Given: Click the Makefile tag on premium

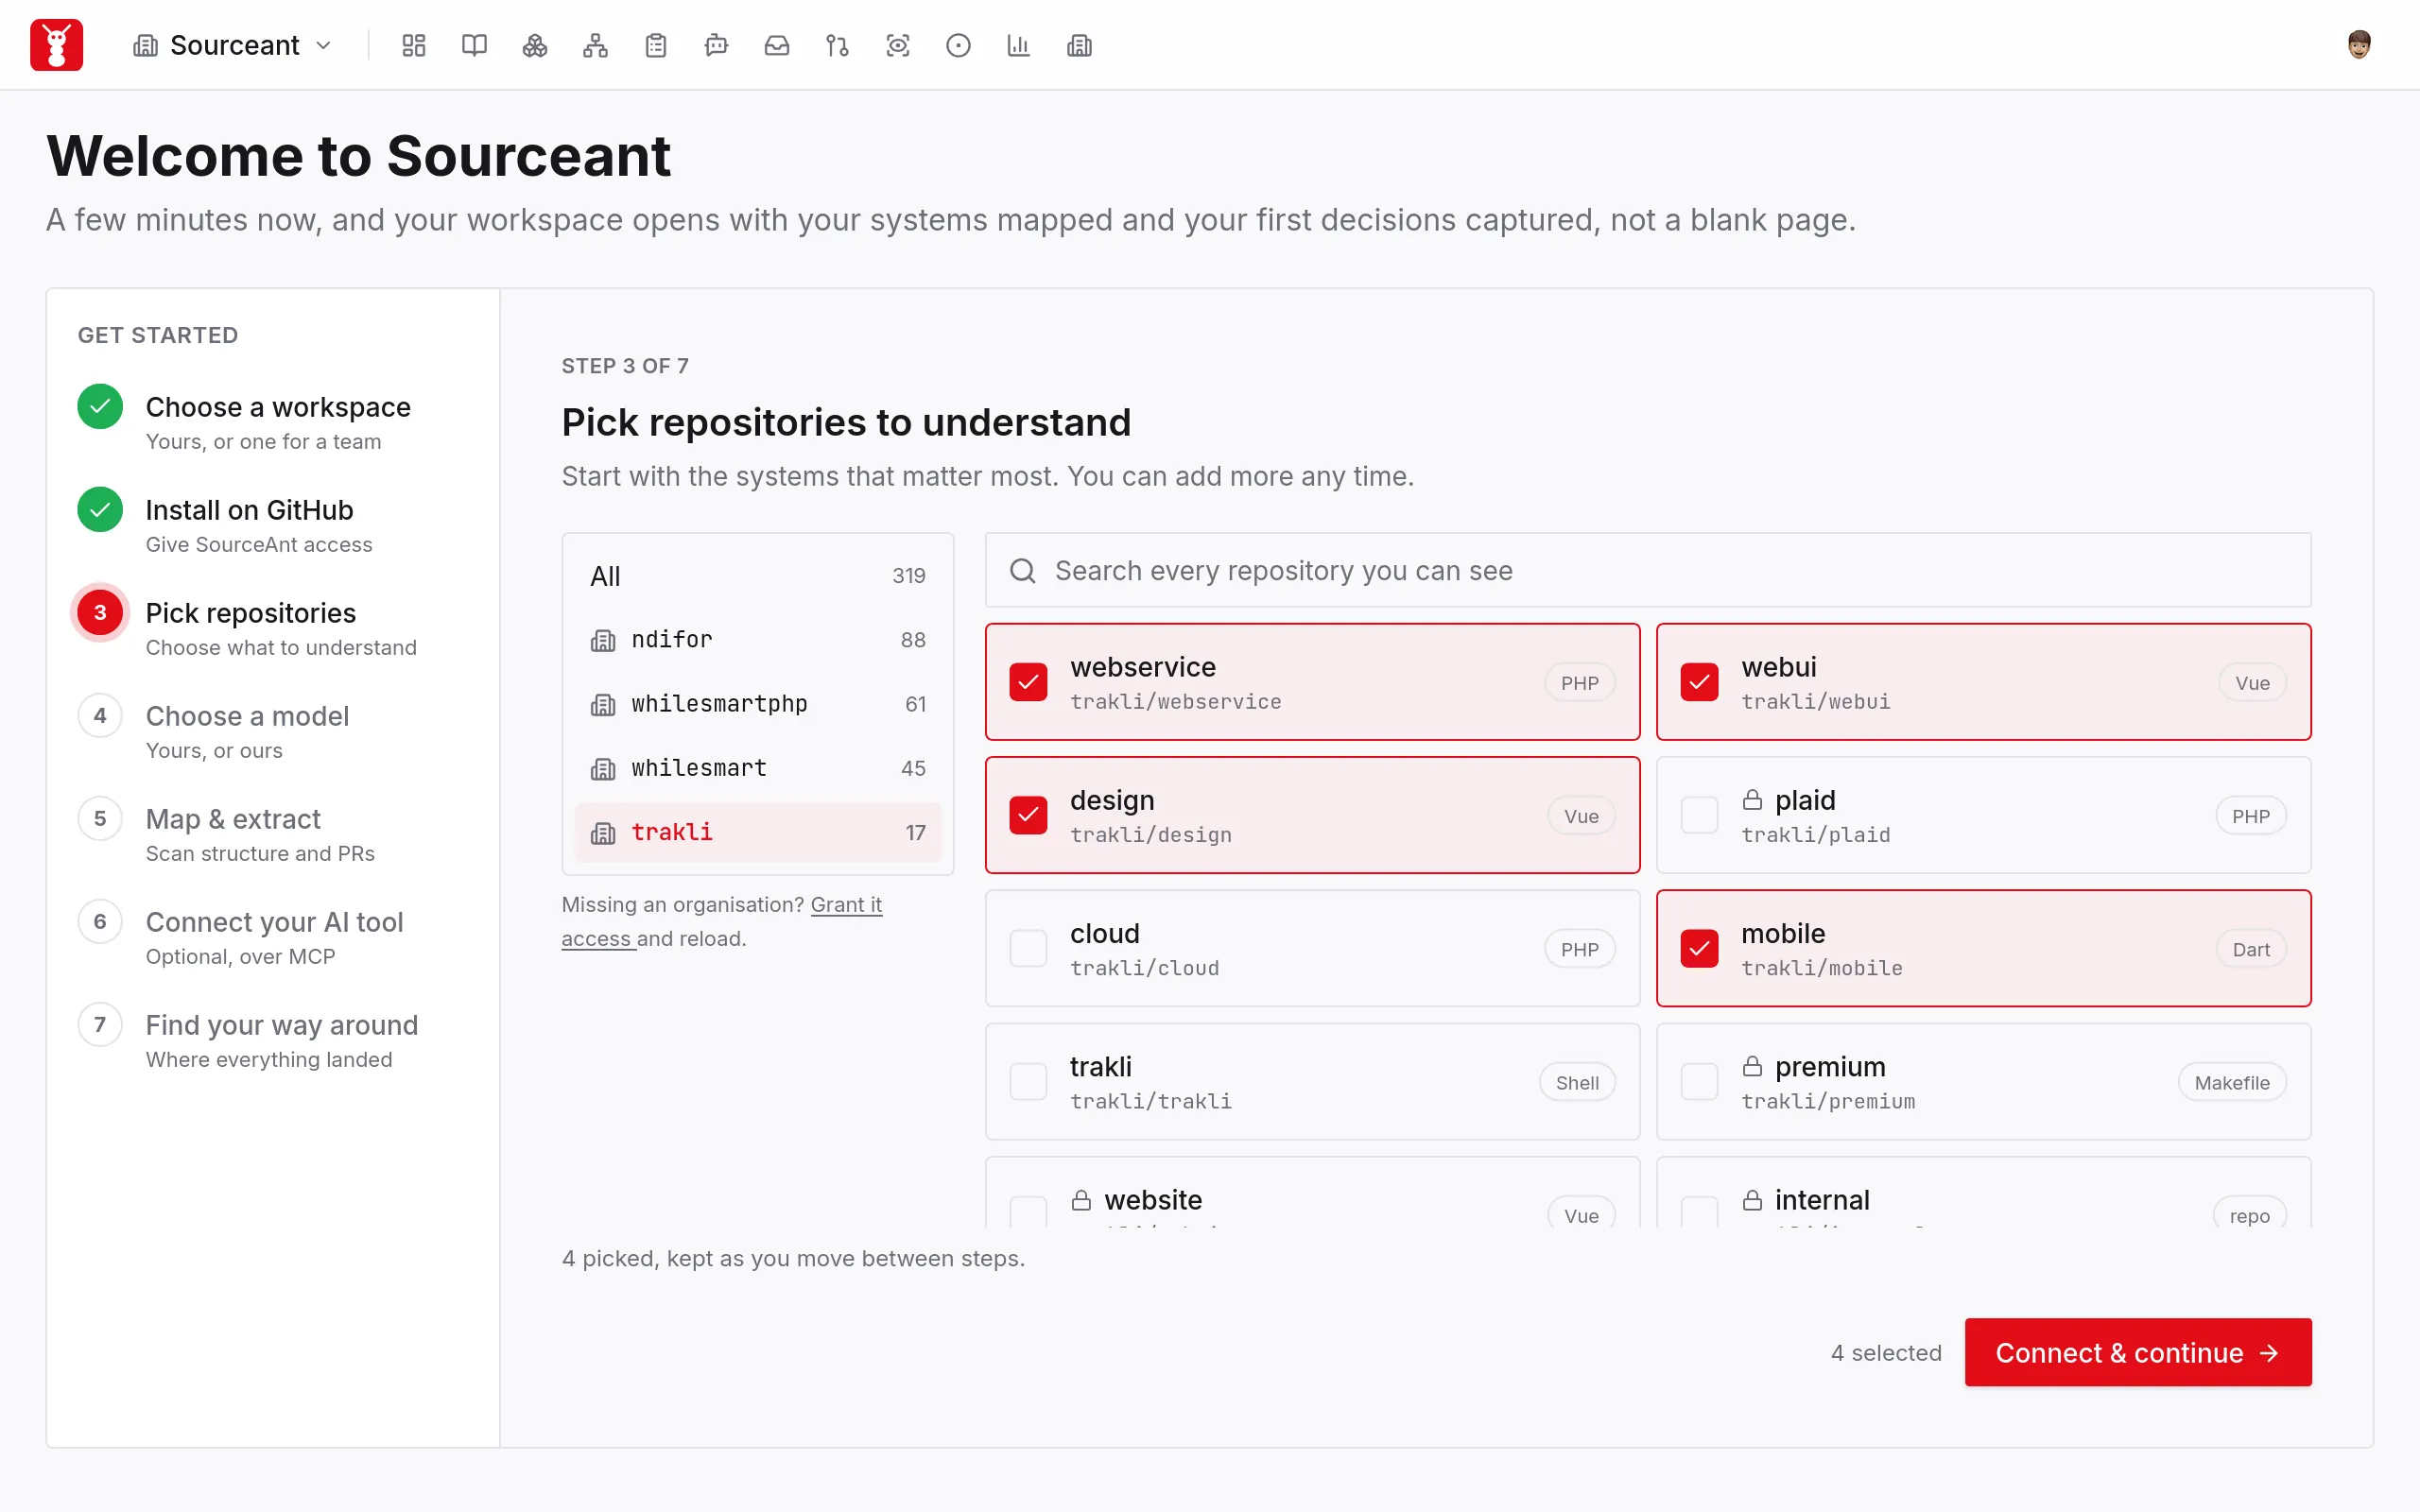Looking at the screenshot, I should point(2231,1082).
